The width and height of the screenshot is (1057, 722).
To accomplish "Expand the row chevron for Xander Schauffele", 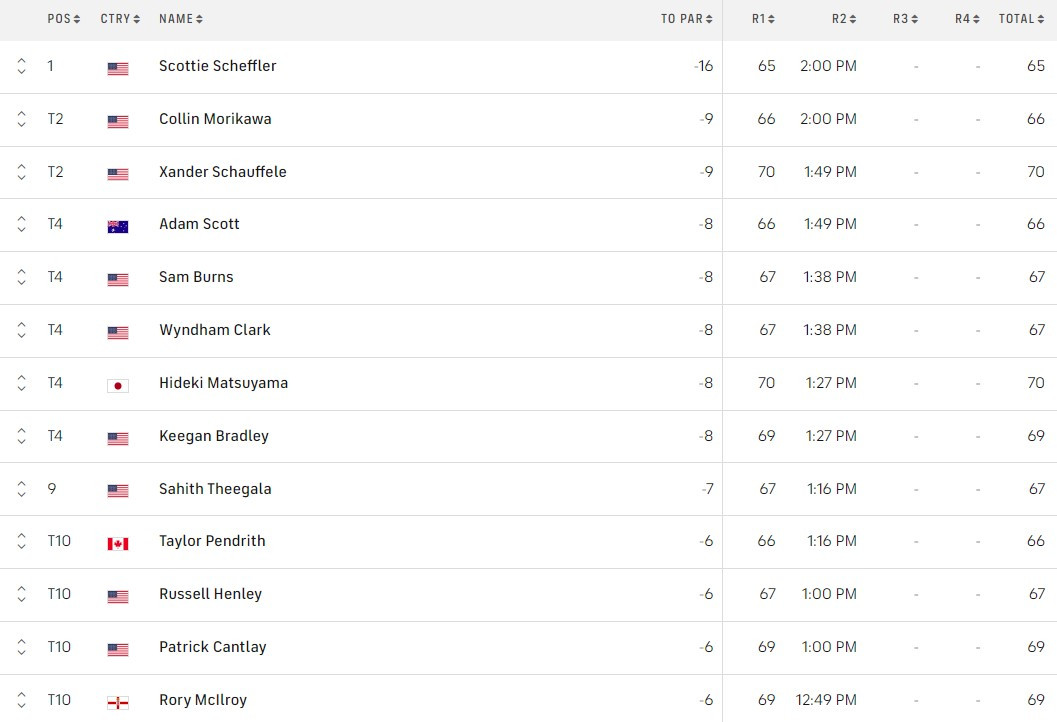I will (21, 171).
